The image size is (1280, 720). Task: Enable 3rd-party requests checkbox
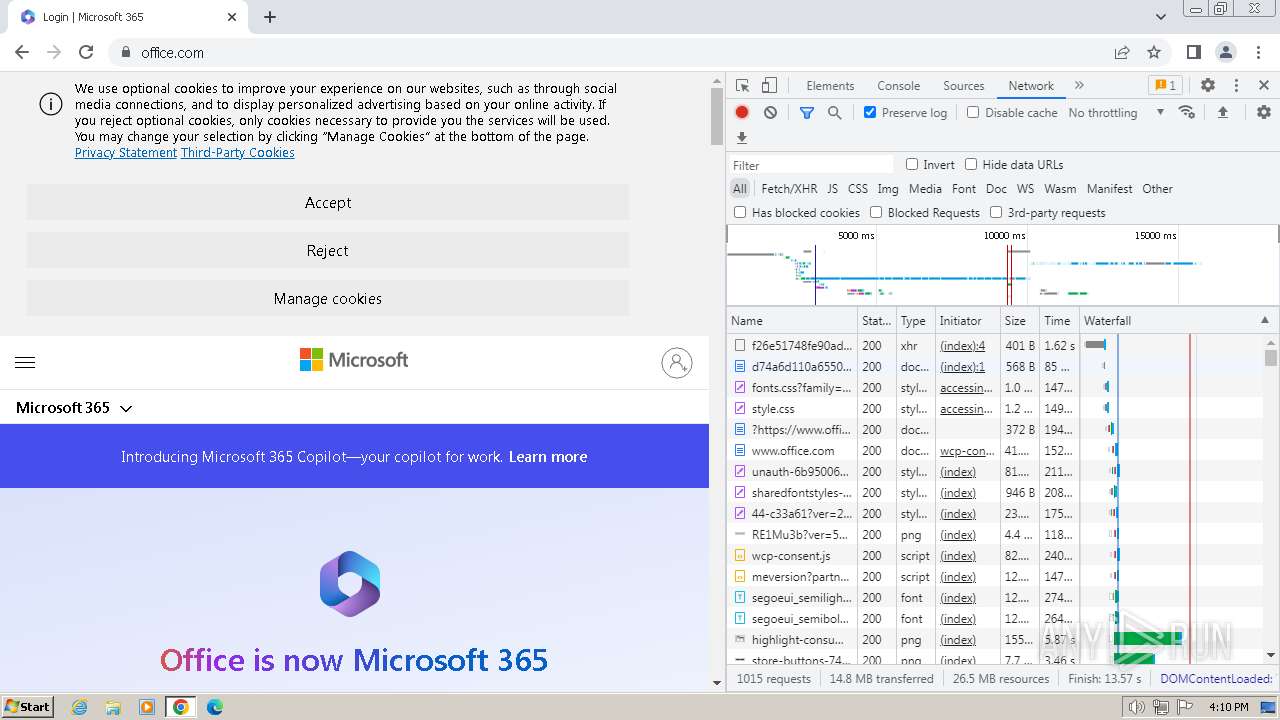pos(996,213)
